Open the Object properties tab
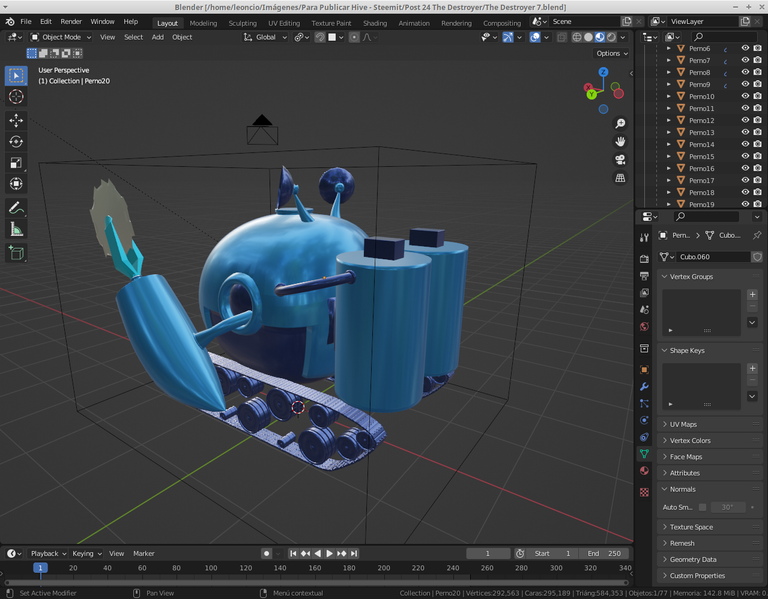This screenshot has width=768, height=599. [644, 370]
